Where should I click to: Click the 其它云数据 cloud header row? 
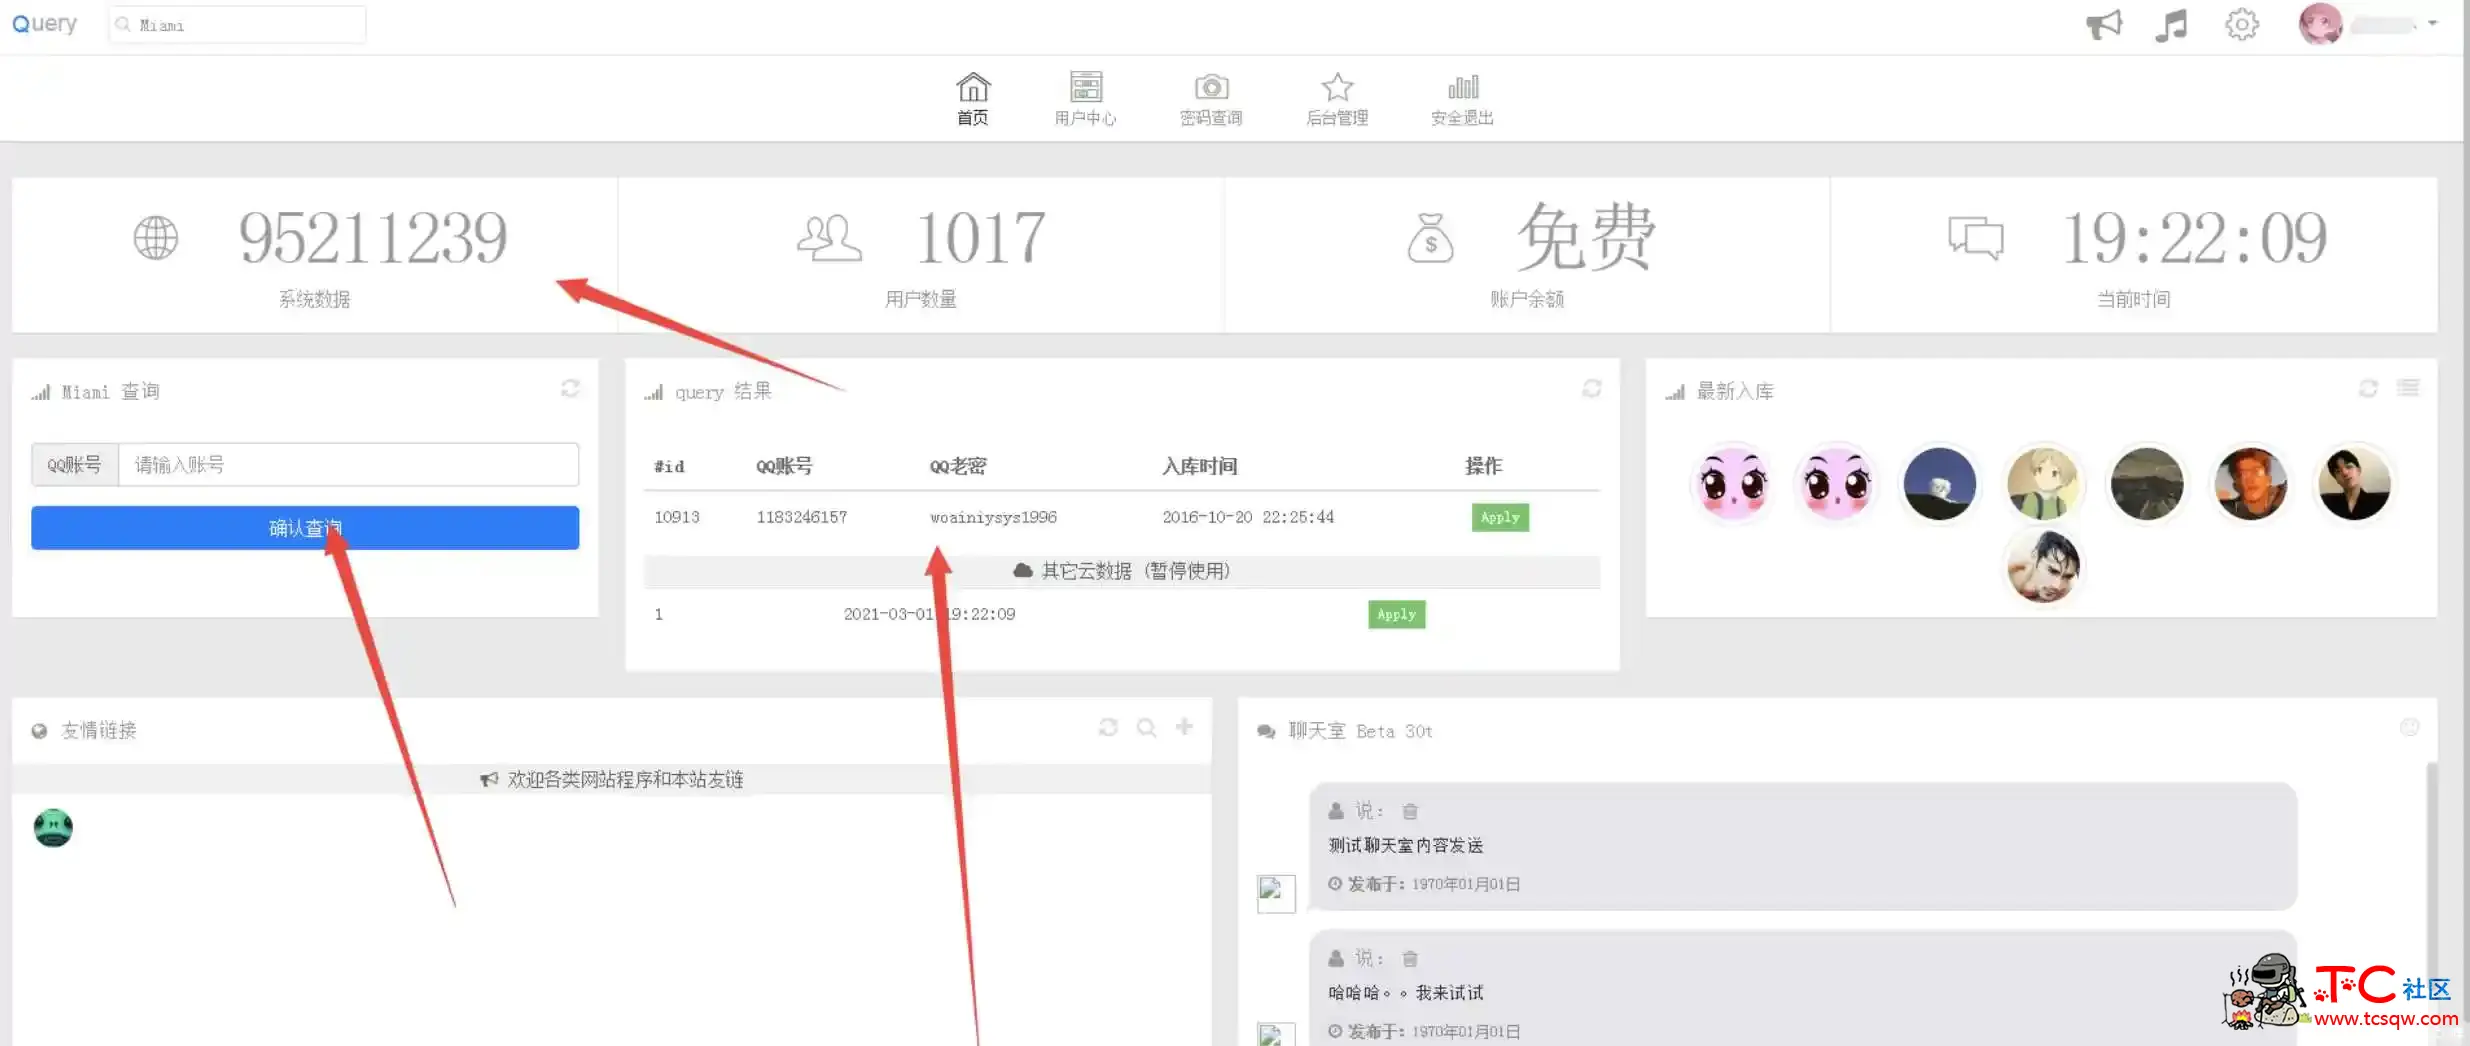pos(1122,571)
